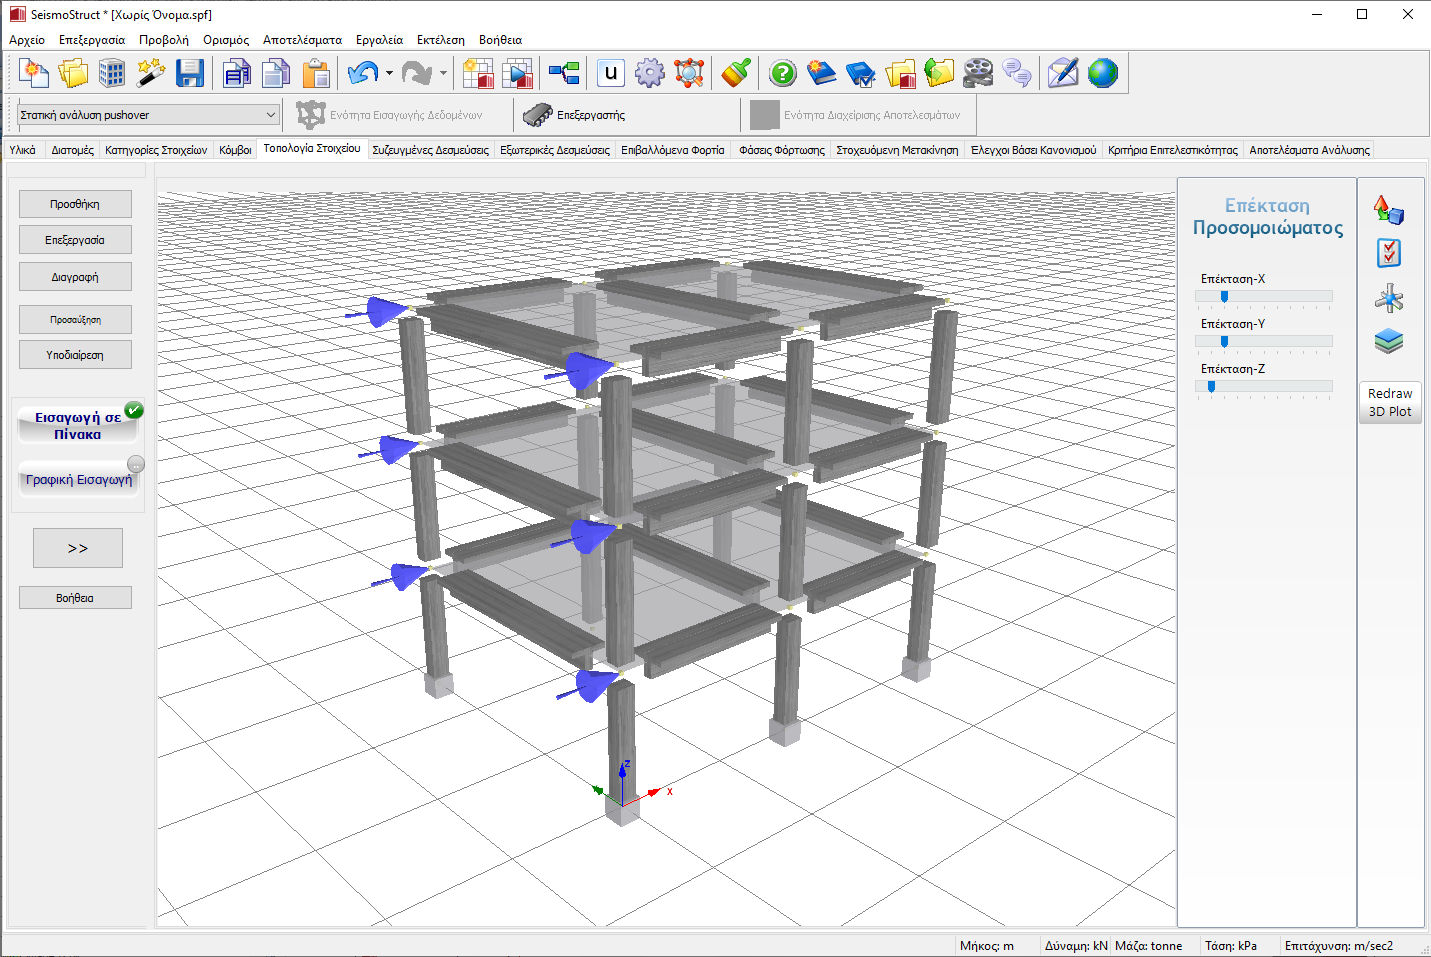
Task: Click the Units selector 'u' icon
Action: (x=611, y=73)
